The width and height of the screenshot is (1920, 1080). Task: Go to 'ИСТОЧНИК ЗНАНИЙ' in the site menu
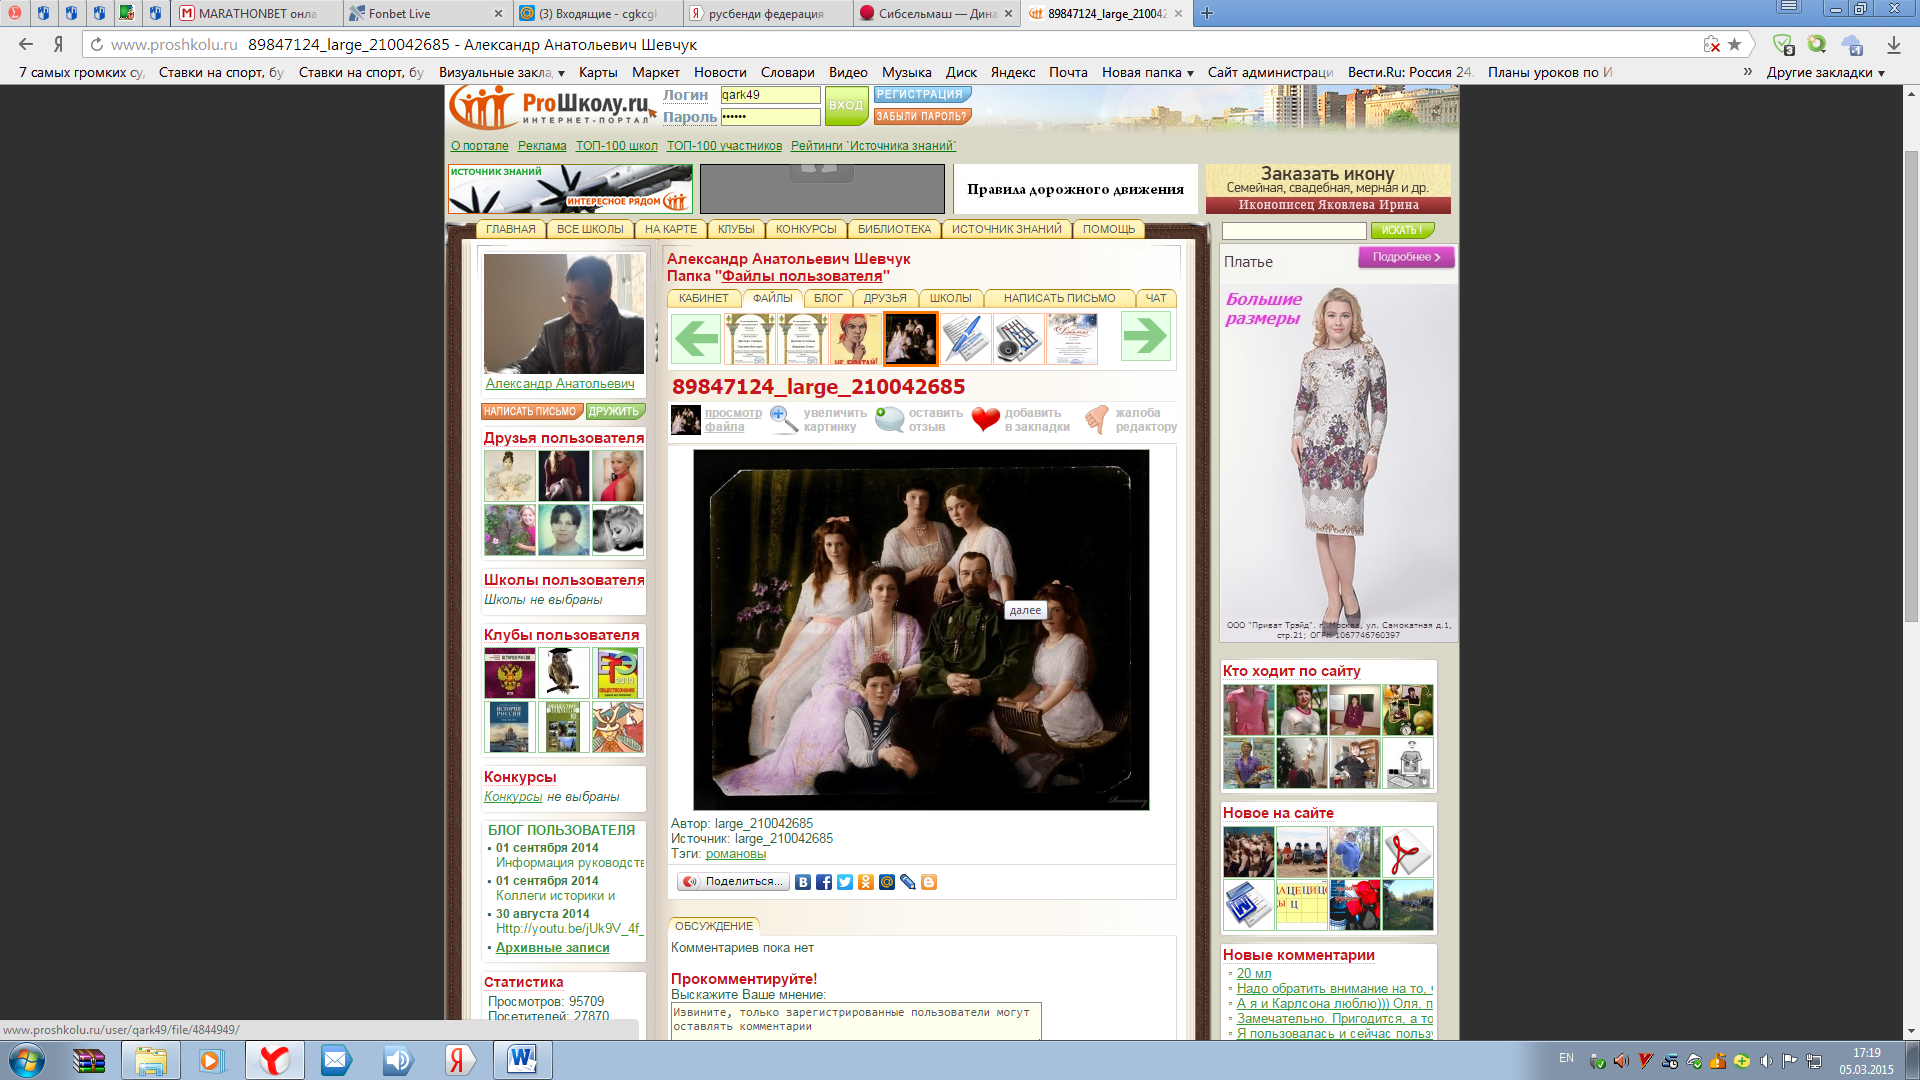[x=1007, y=229]
